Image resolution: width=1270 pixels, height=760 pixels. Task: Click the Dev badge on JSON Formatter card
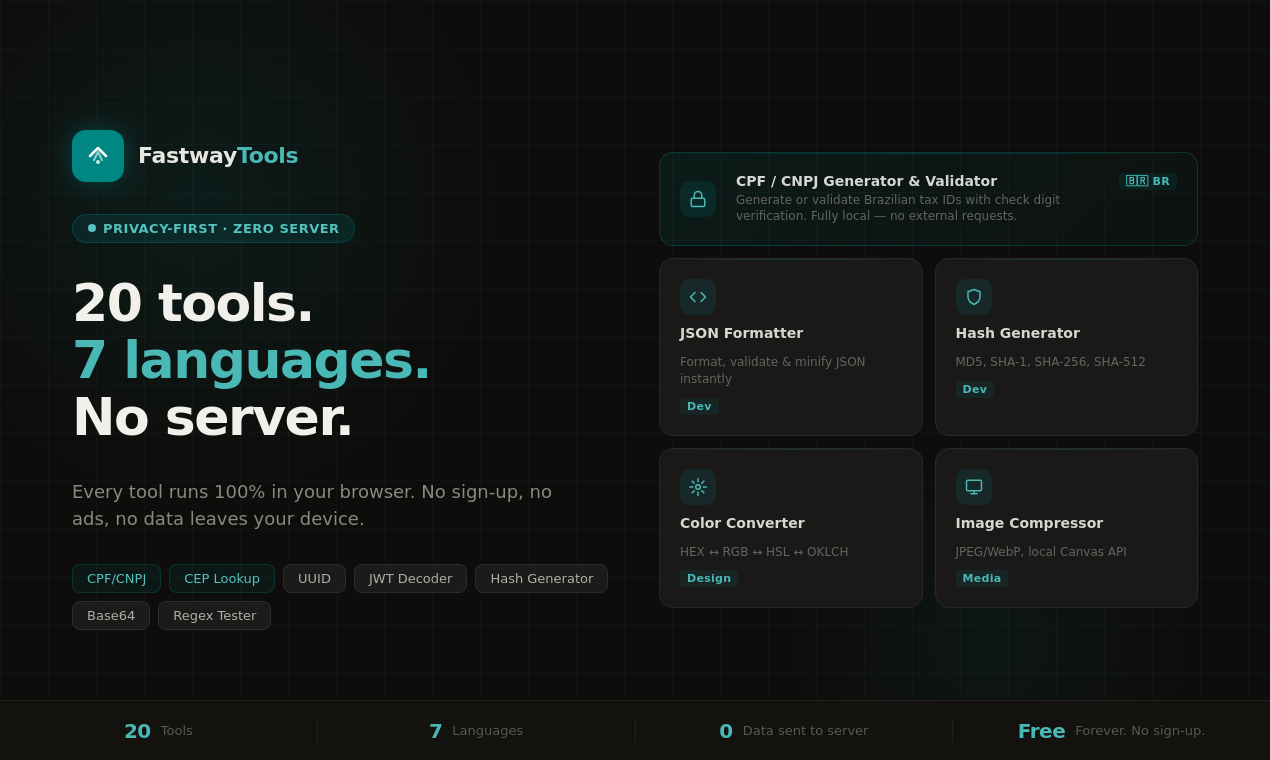[699, 406]
